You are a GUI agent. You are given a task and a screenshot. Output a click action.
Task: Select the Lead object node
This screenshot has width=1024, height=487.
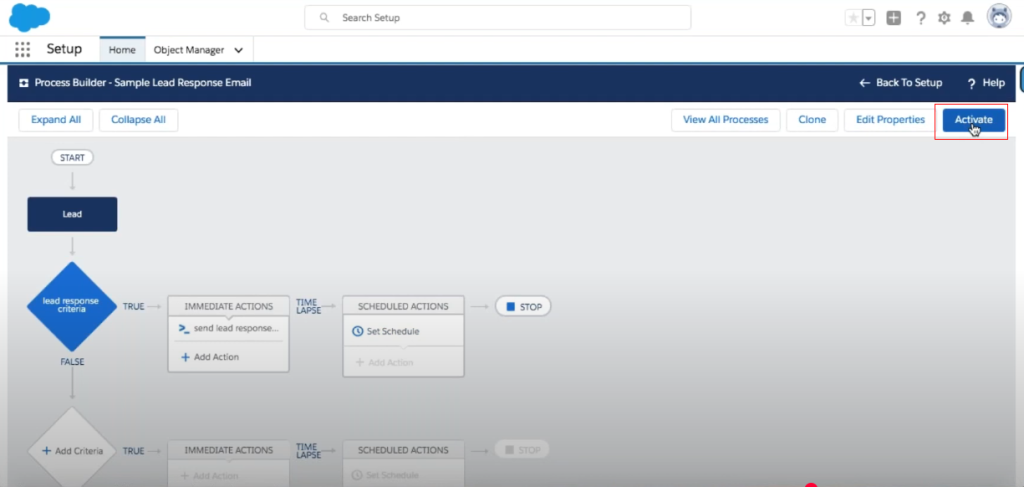[x=72, y=214]
